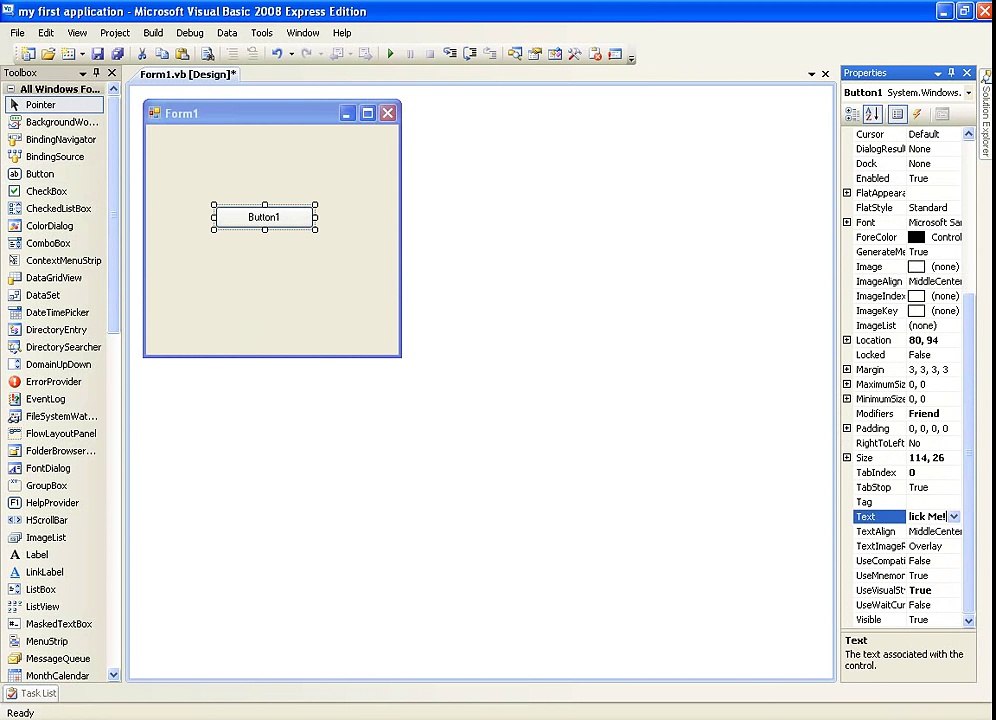Image resolution: width=996 pixels, height=720 pixels.
Task: Click the Open File folder icon
Action: [48, 54]
